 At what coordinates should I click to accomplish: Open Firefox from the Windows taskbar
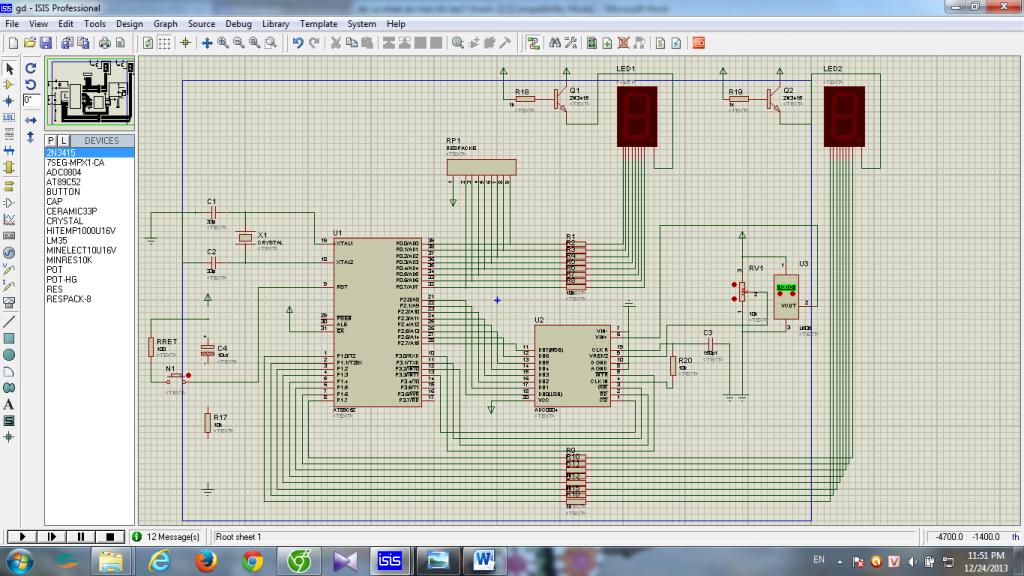[205, 561]
